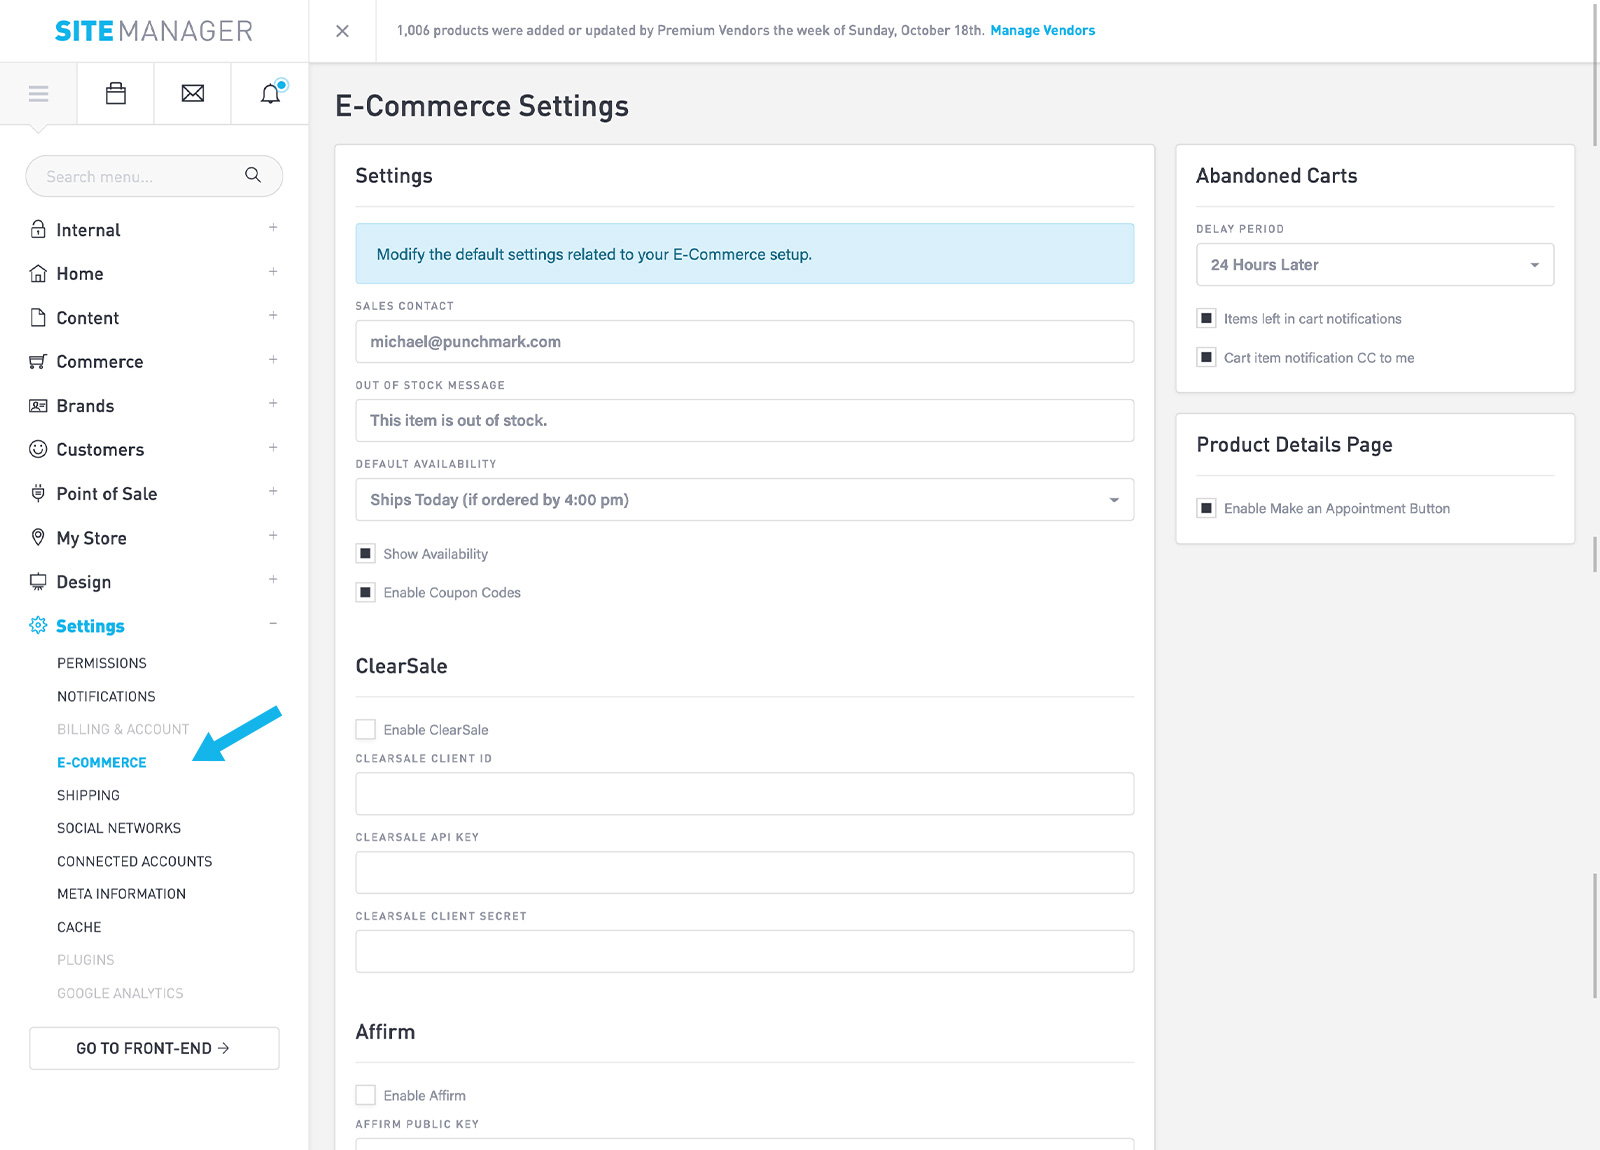This screenshot has width=1600, height=1150.
Task: Toggle Enable Make an Appointment Button
Action: pos(1207,508)
